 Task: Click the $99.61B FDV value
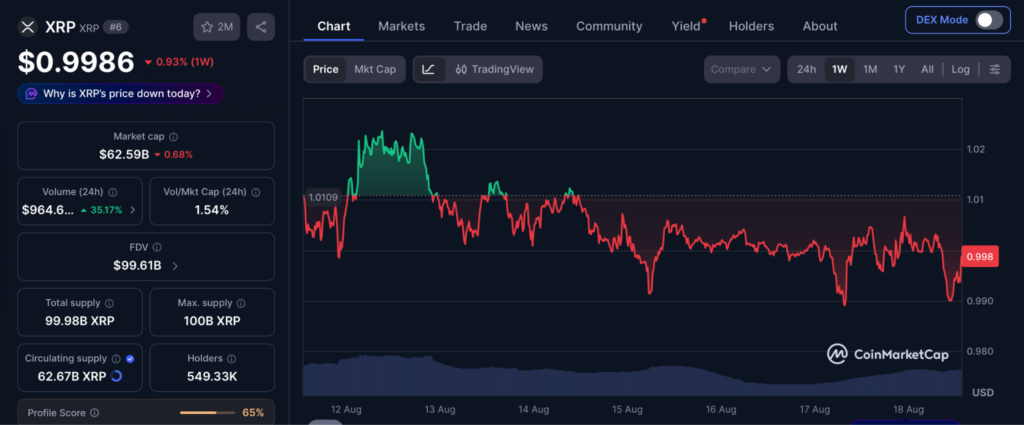pos(137,266)
